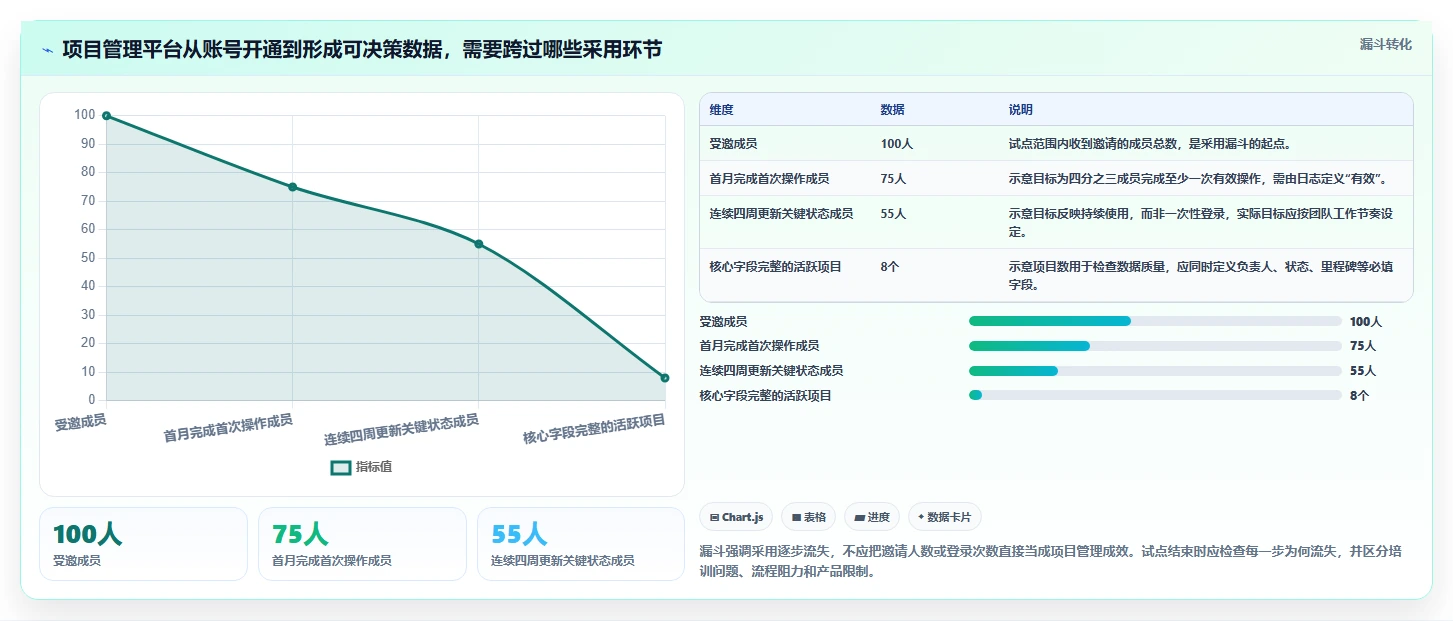Click the lightning icon before the title
1453x621 pixels.
pyautogui.click(x=48, y=50)
